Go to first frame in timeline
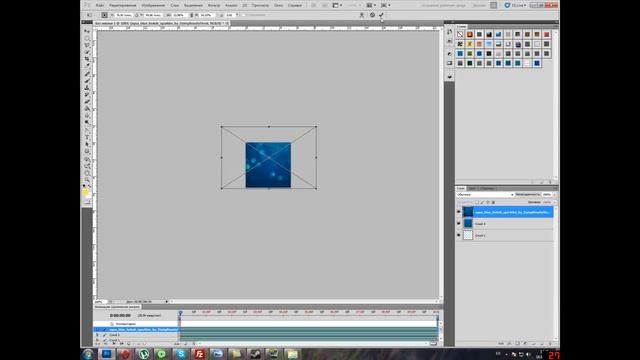The width and height of the screenshot is (640, 360). pyautogui.click(x=98, y=344)
